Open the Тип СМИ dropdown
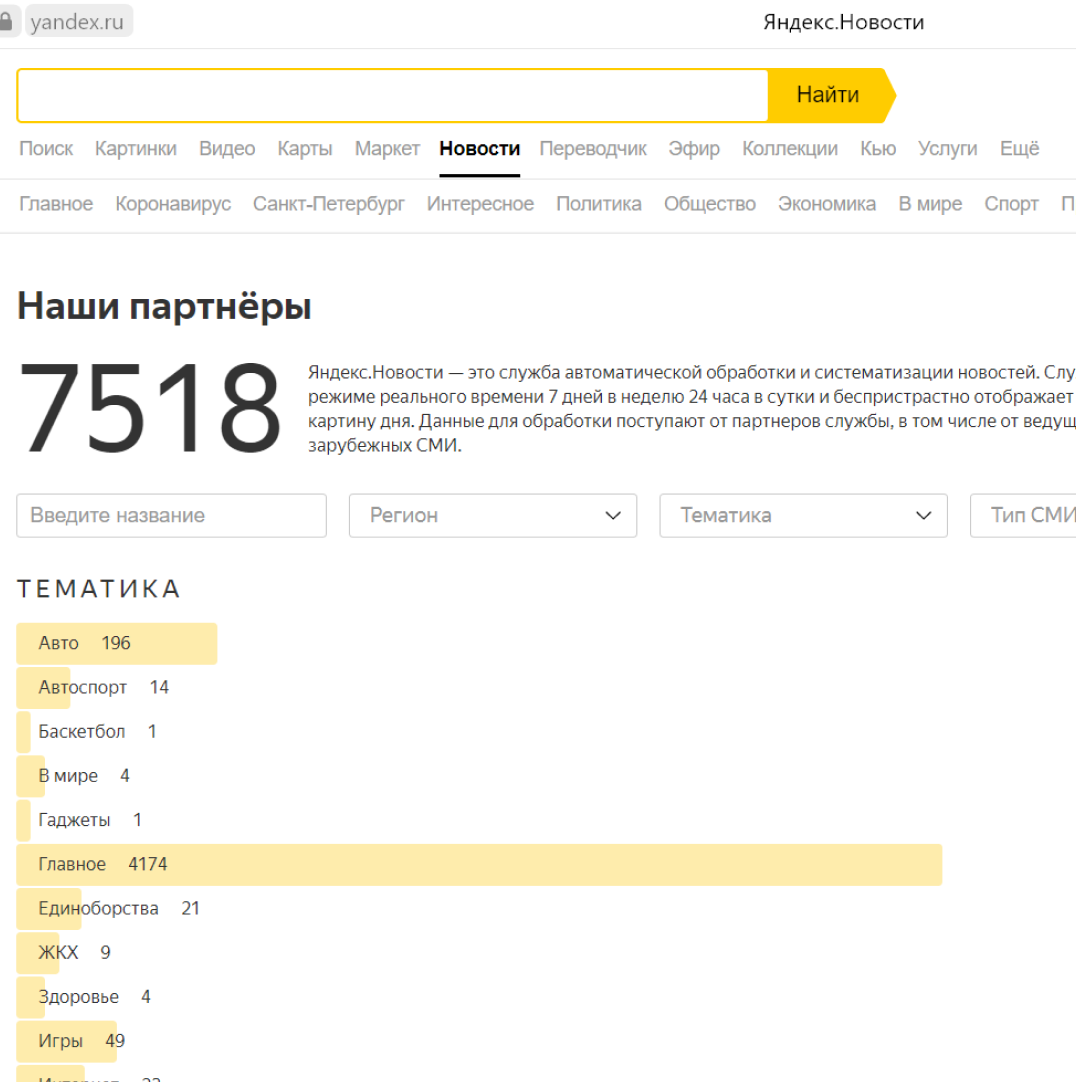Image resolution: width=1076 pixels, height=1082 pixels. click(1024, 515)
